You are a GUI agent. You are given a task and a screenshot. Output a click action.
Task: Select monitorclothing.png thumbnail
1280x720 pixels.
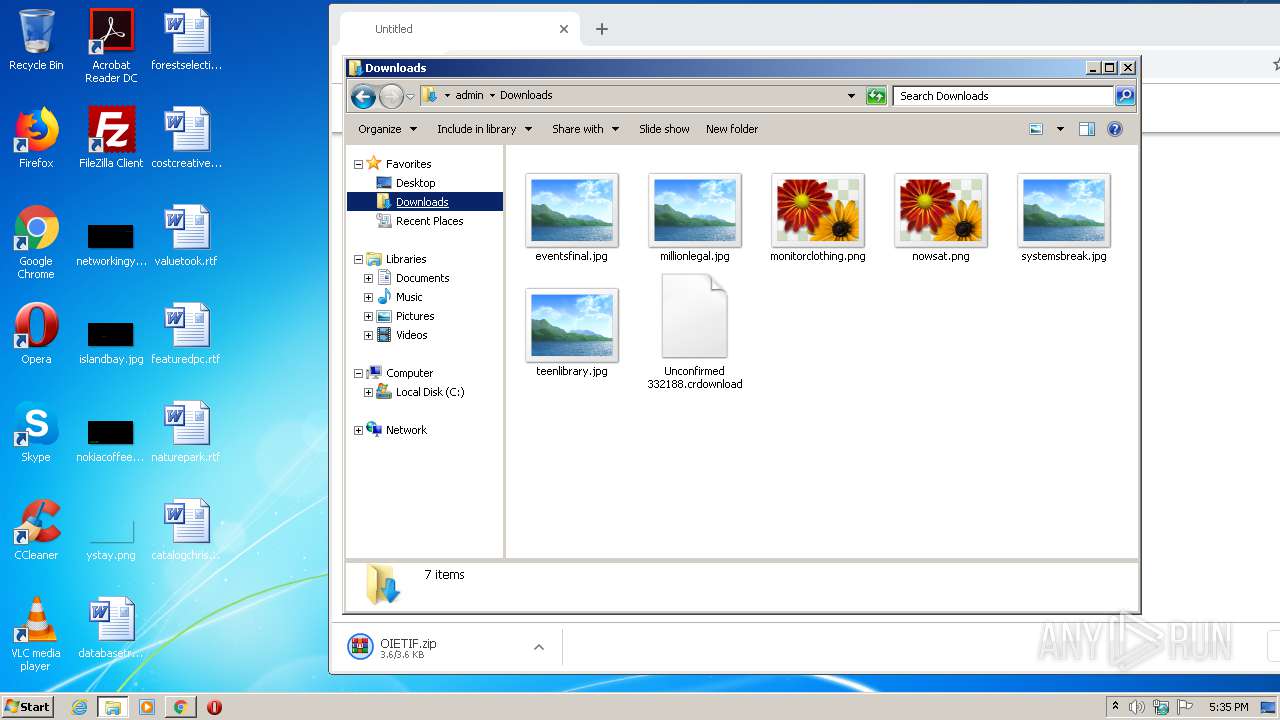click(818, 217)
